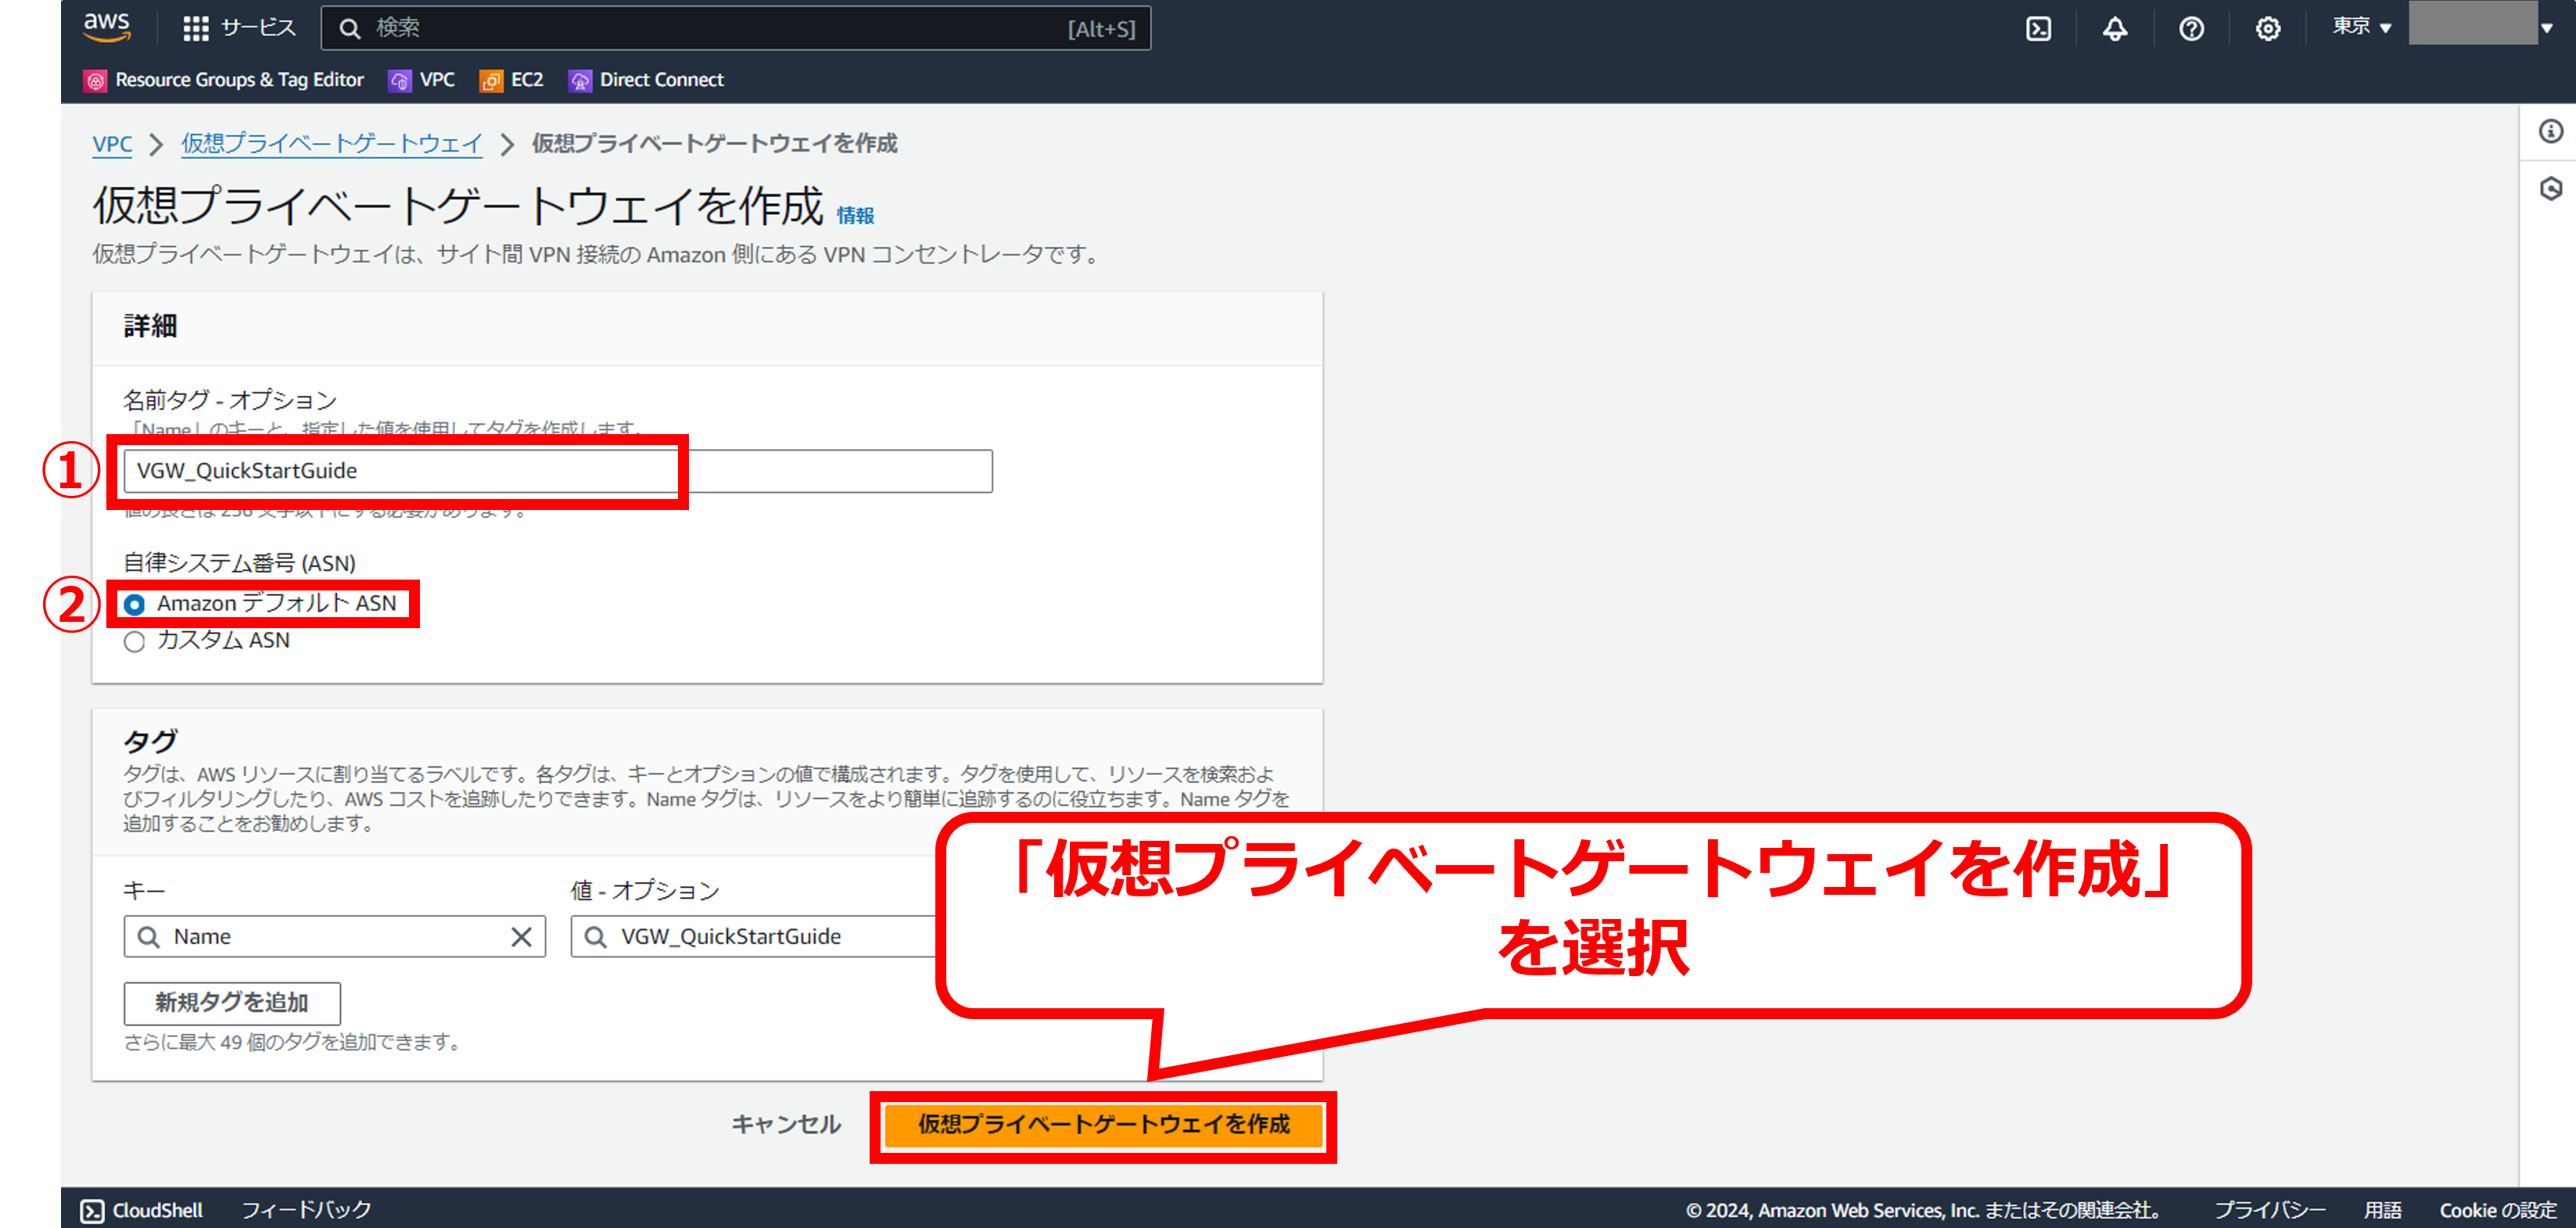The width and height of the screenshot is (2576, 1228).
Task: Open the services grid menu
Action: pos(196,28)
